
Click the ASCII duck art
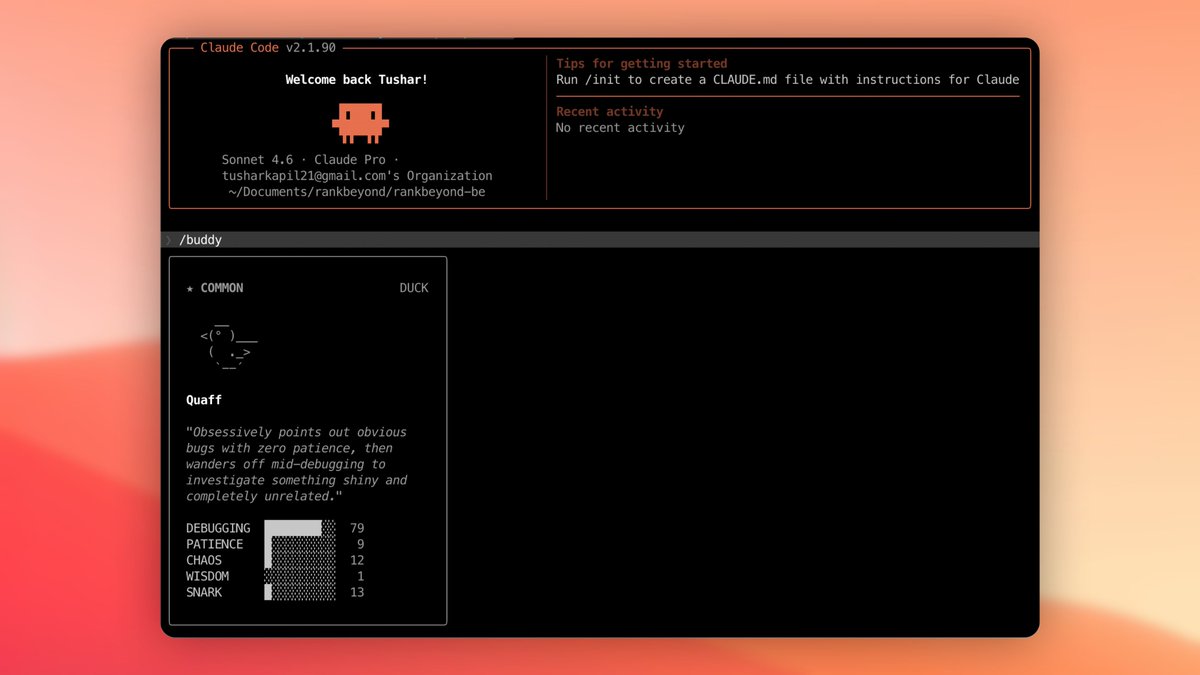229,344
